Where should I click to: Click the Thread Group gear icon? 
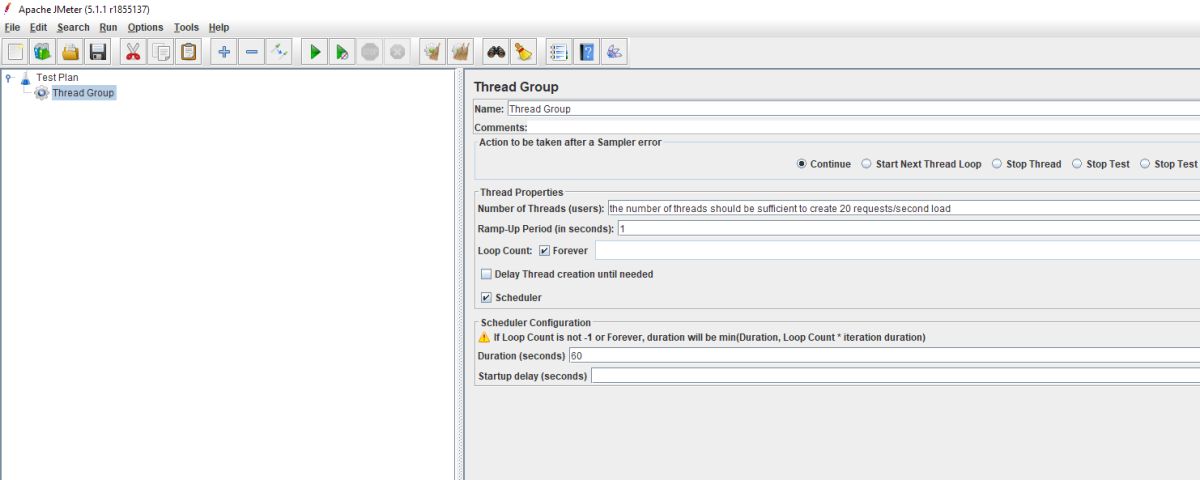(41, 93)
